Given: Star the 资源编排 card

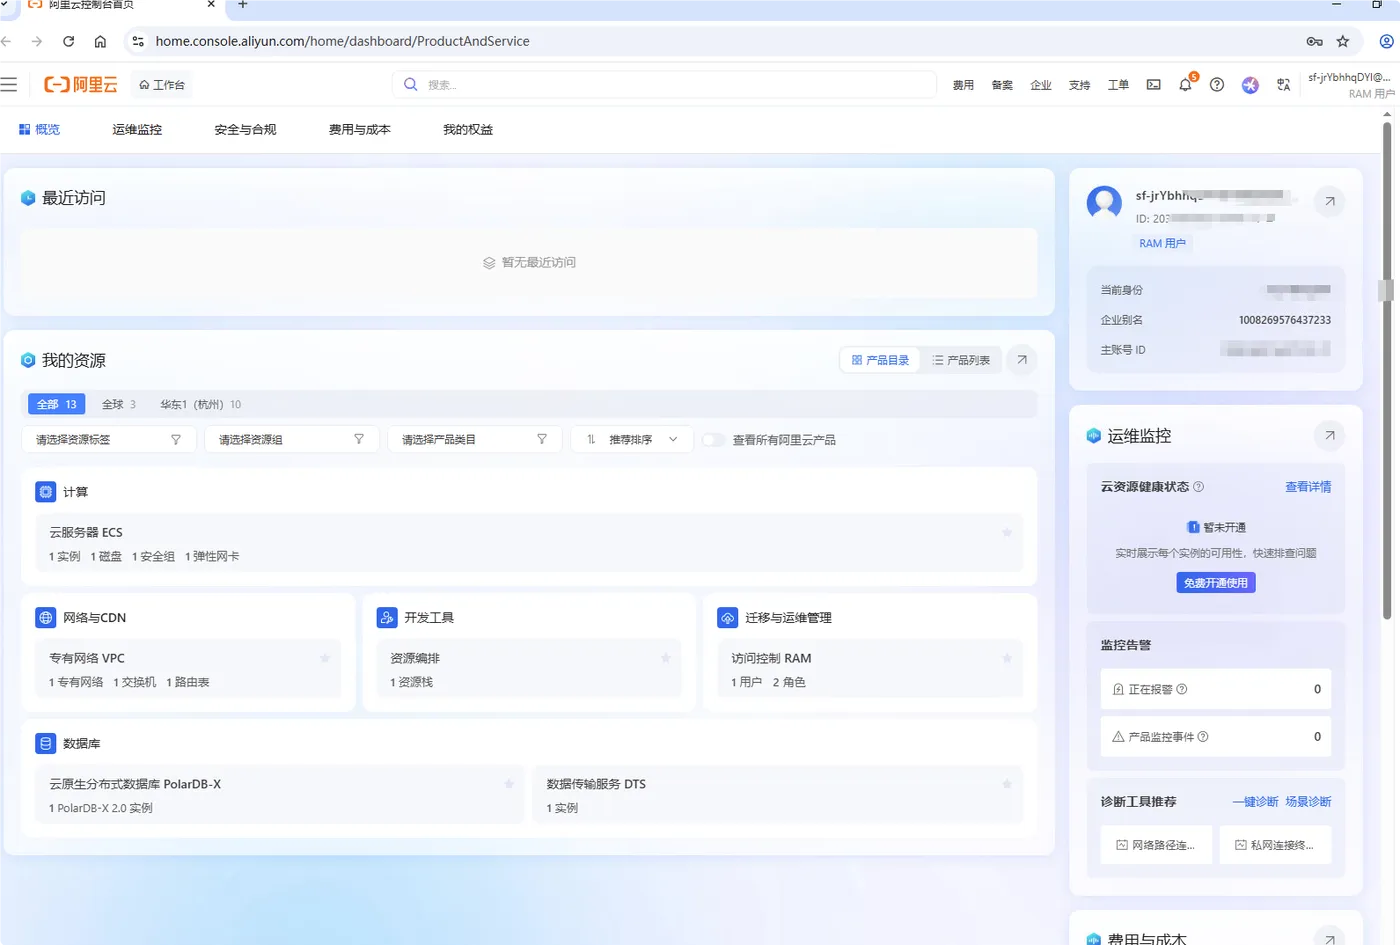Looking at the screenshot, I should (666, 658).
